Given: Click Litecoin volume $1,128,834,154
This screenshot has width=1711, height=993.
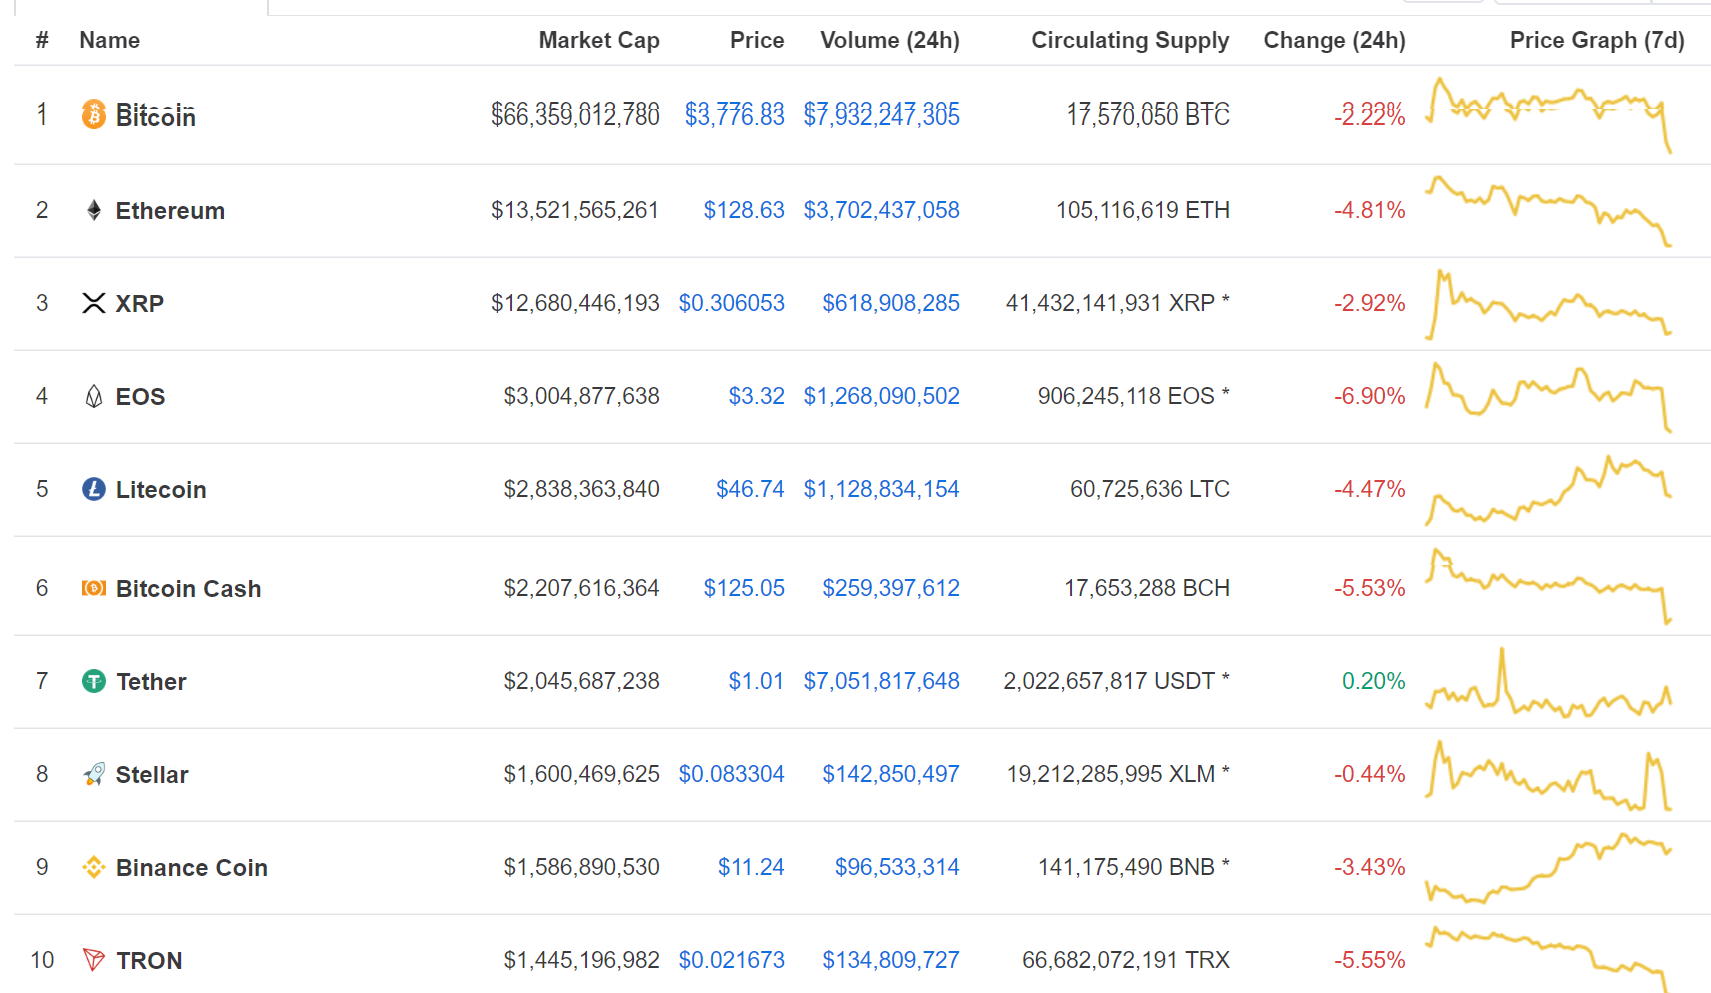Looking at the screenshot, I should (882, 489).
